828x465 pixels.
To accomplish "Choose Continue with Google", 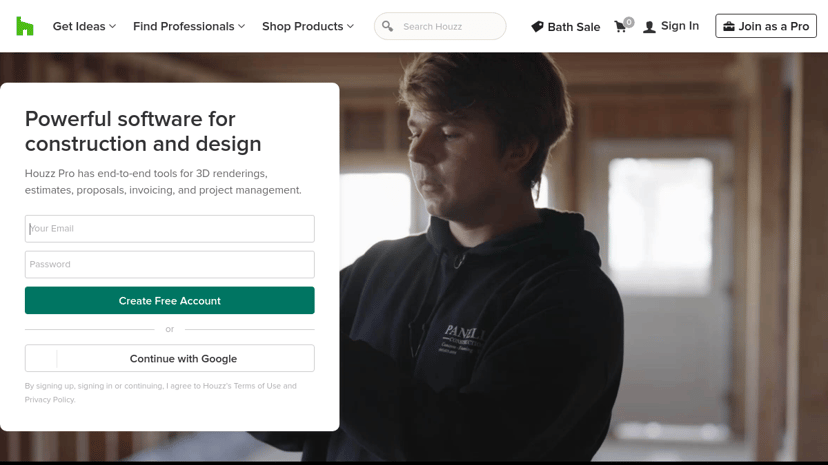I will (x=170, y=358).
